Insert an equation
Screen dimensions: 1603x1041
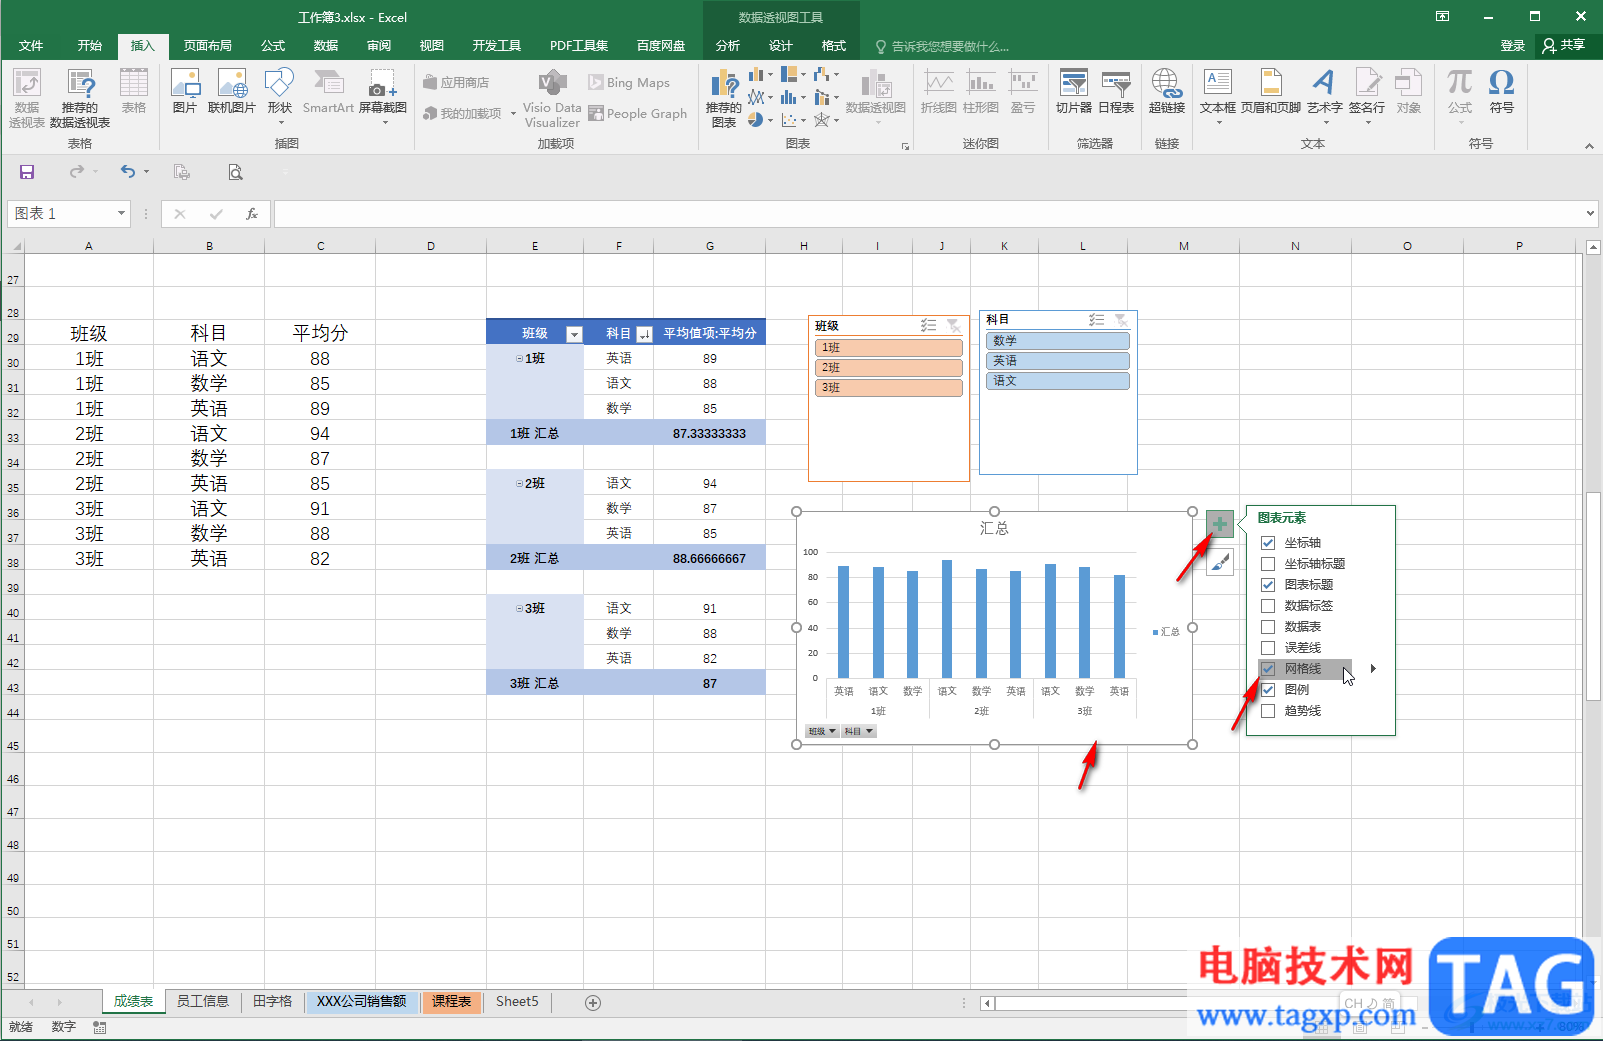click(x=1460, y=95)
